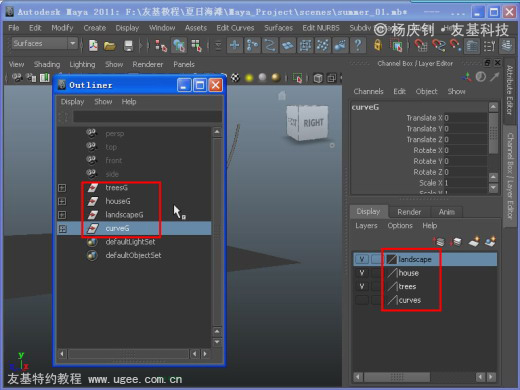Click Channel Box scrollbar up arrow
The image size is (520, 390).
(493, 107)
